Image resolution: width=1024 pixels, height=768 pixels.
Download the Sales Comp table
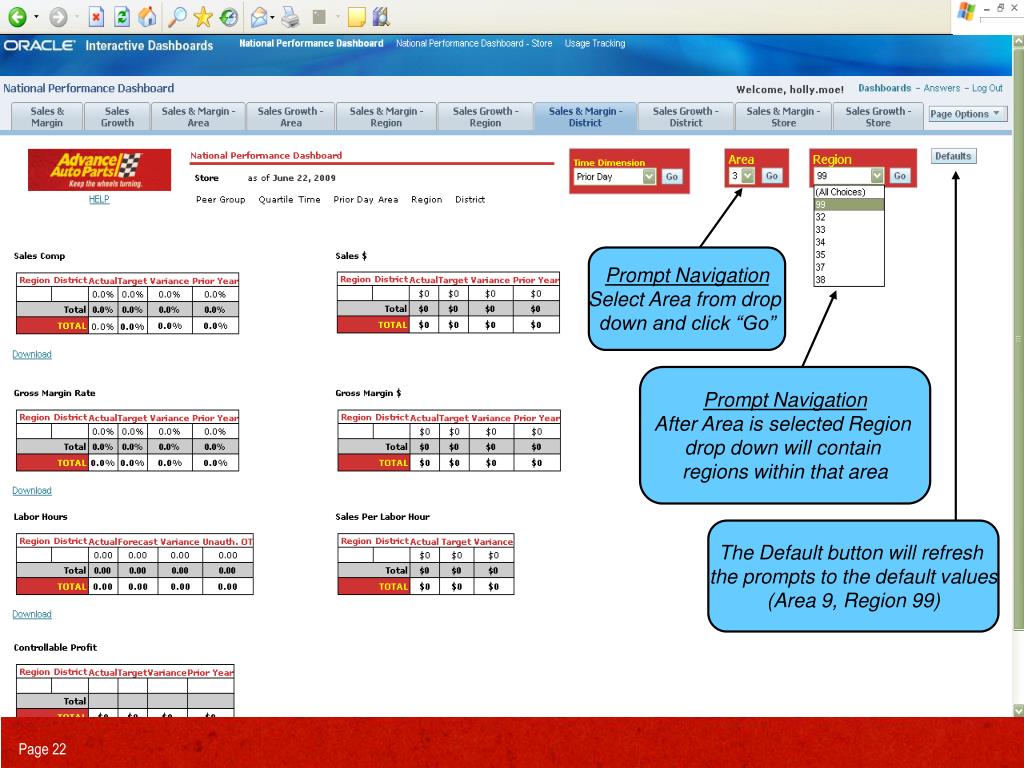click(x=32, y=354)
